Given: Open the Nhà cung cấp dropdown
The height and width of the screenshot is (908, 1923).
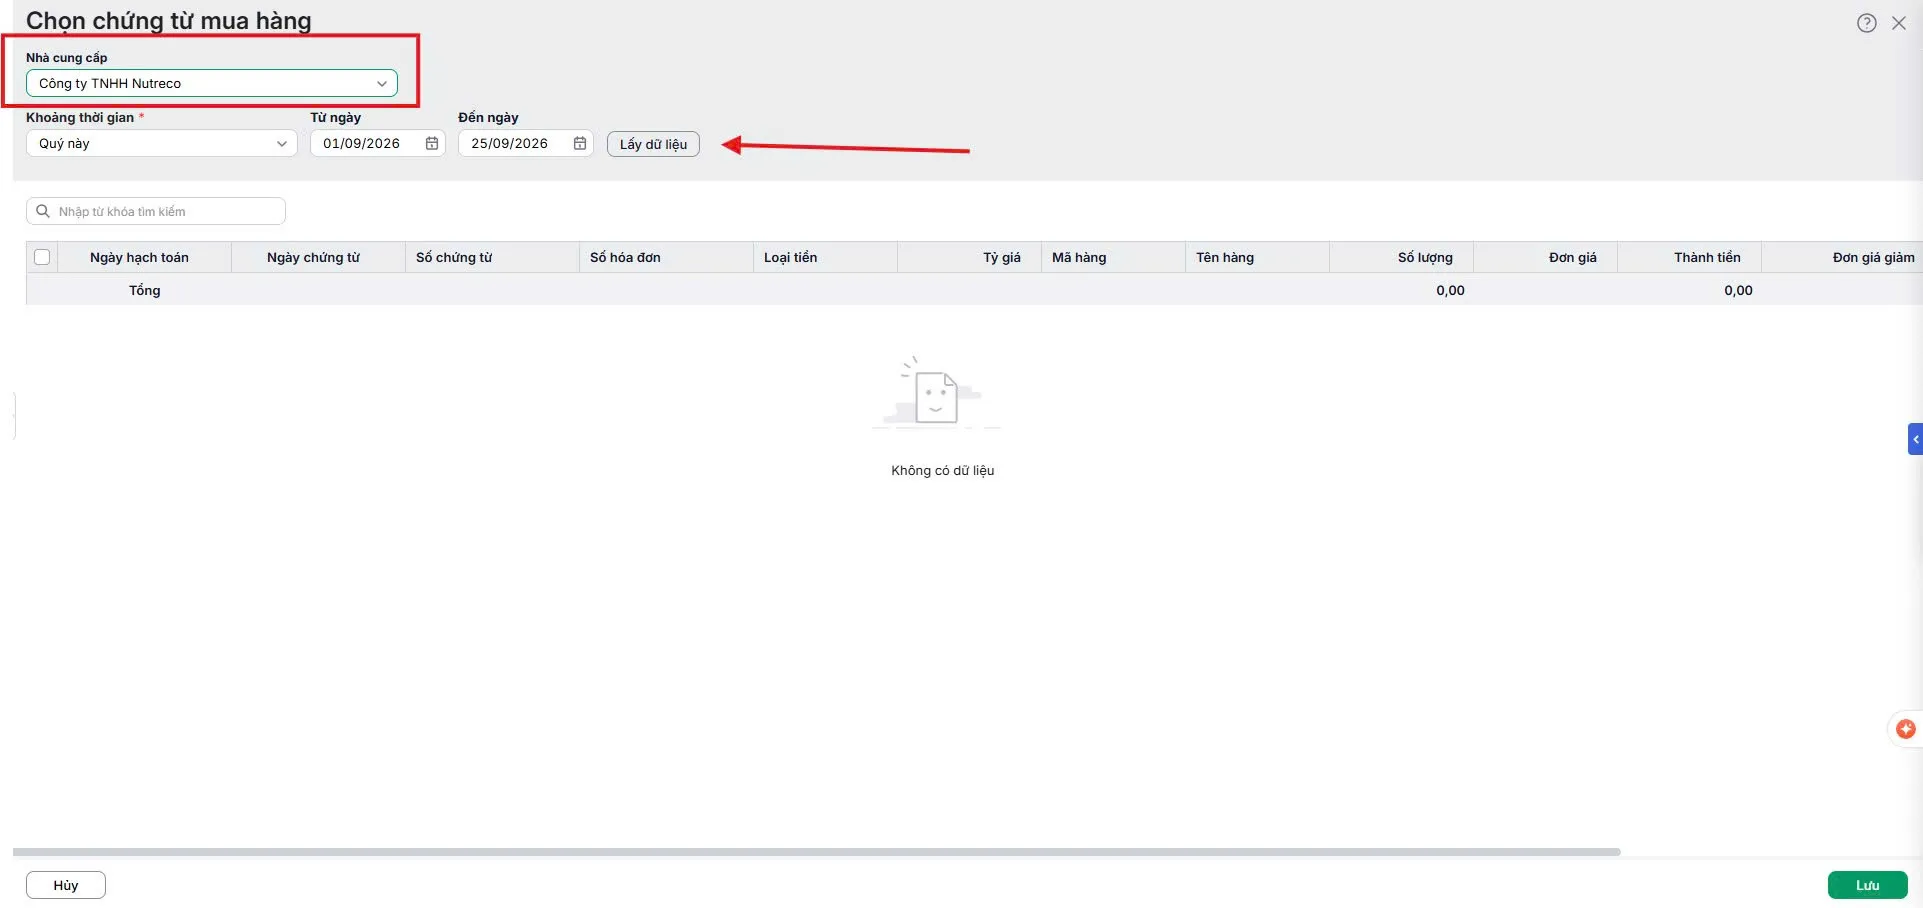Looking at the screenshot, I should tap(212, 83).
